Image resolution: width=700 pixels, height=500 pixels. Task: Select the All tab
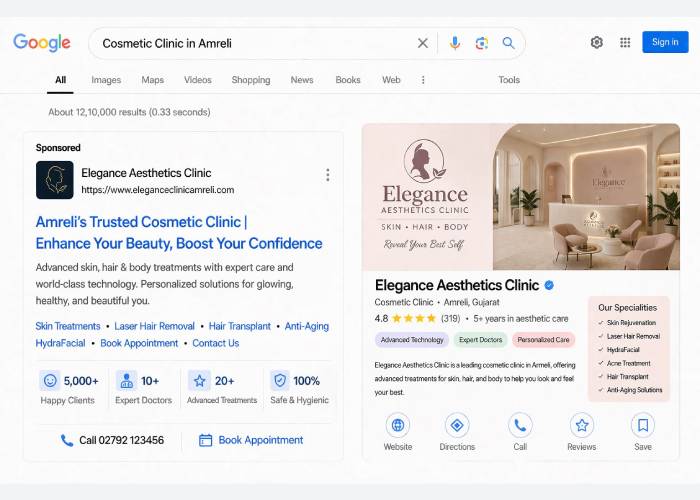(x=60, y=80)
